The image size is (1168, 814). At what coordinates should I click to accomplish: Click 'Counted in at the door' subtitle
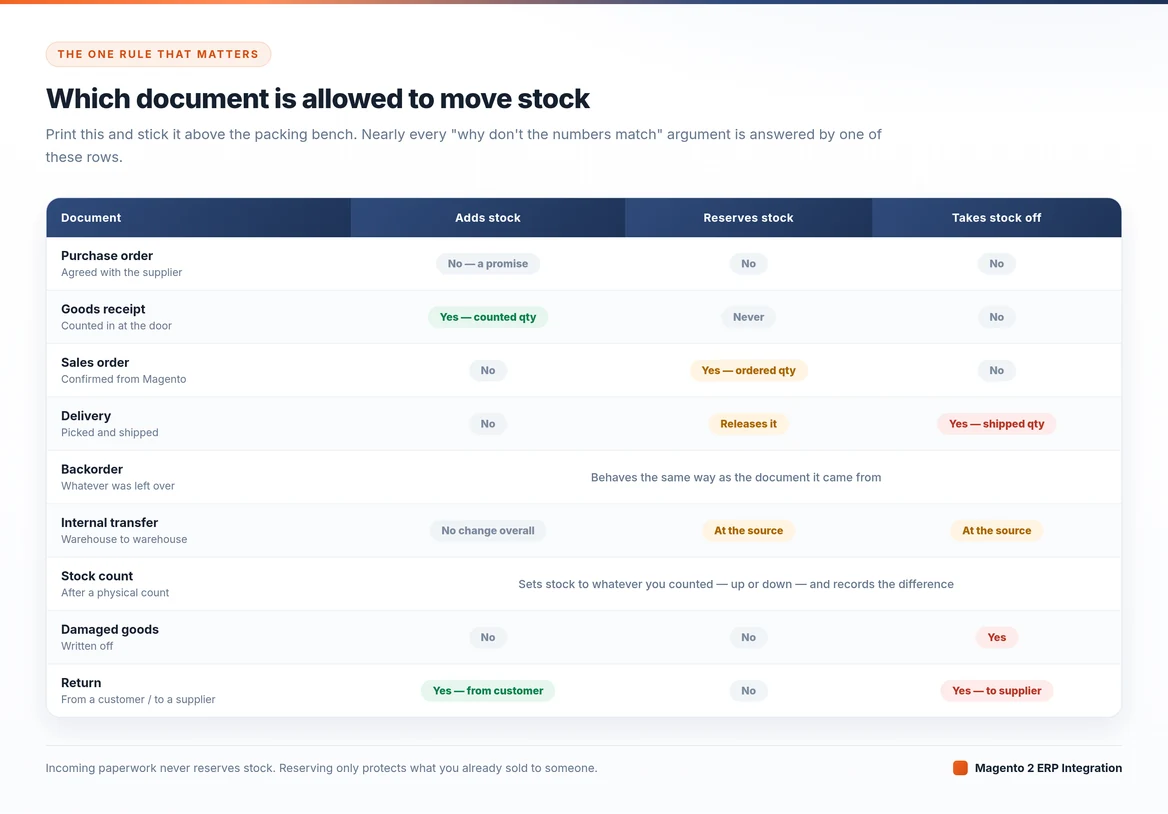pos(116,326)
